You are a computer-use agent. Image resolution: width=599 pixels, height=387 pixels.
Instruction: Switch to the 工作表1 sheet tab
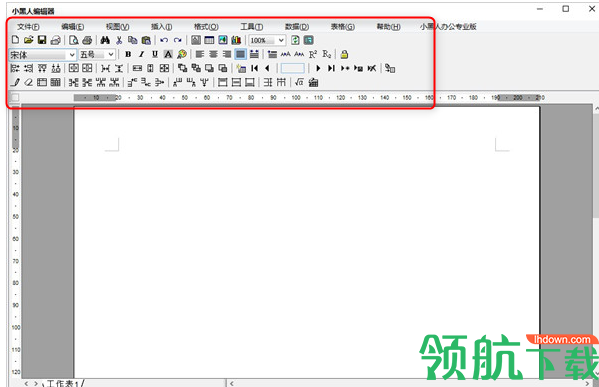point(63,383)
